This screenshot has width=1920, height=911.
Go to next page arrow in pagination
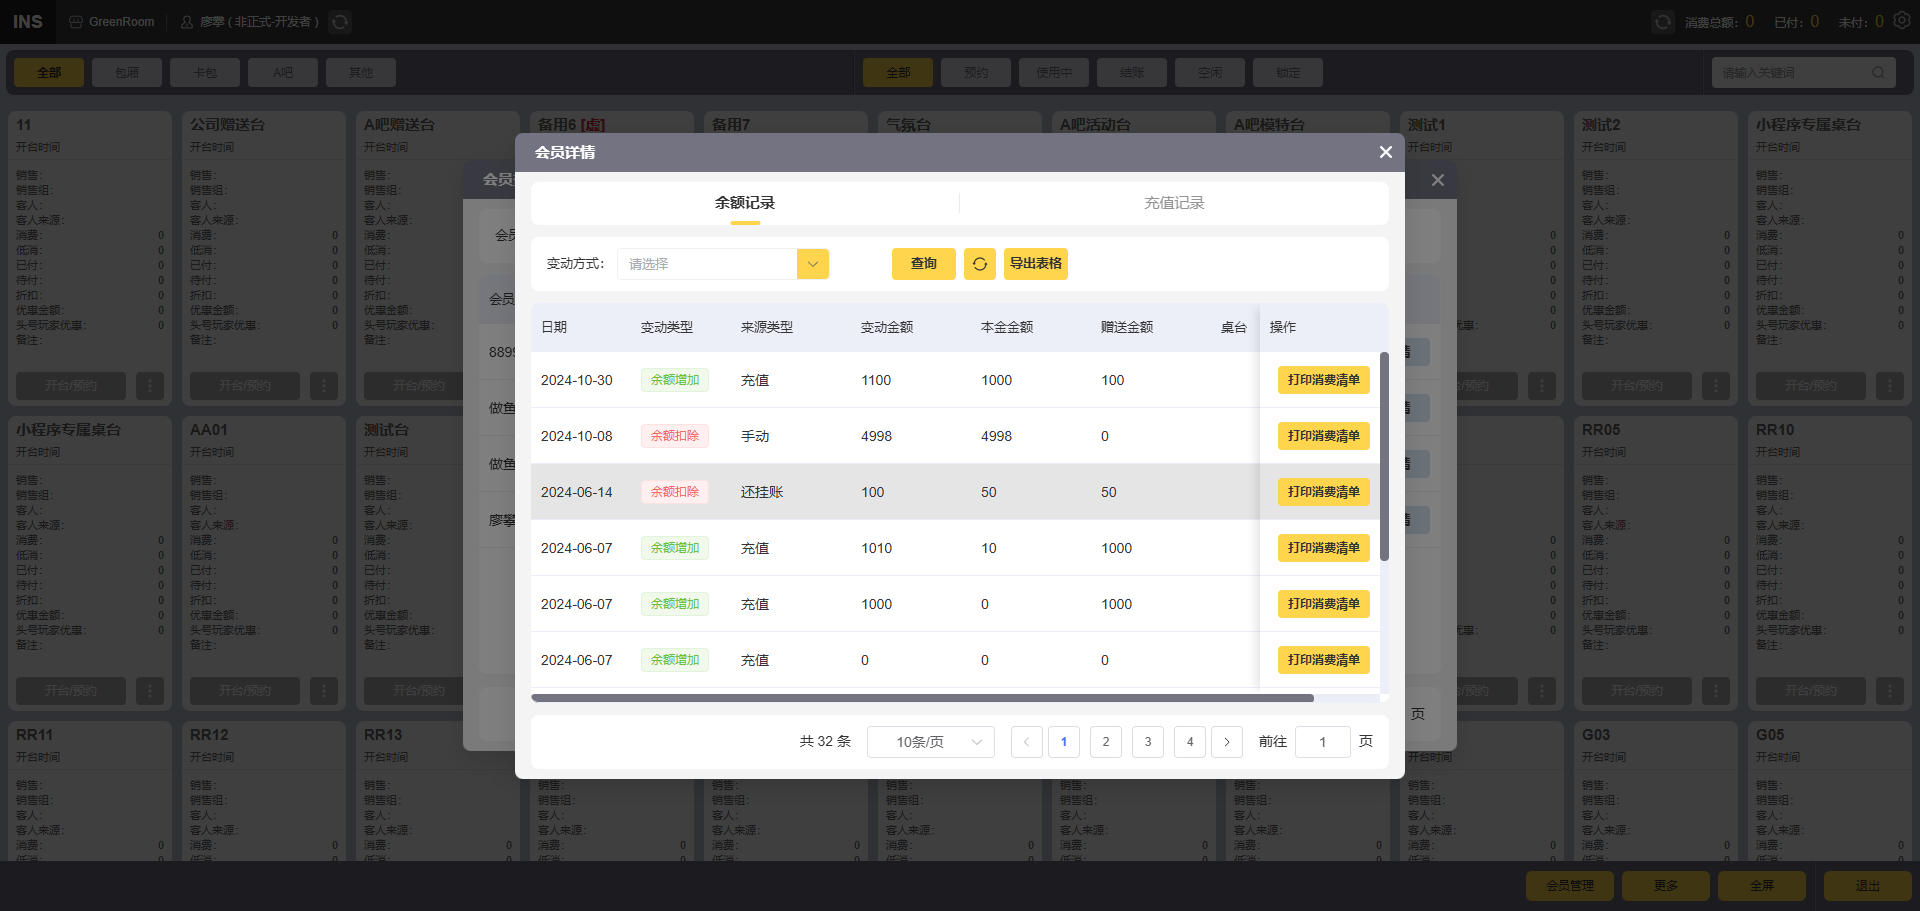(1227, 742)
